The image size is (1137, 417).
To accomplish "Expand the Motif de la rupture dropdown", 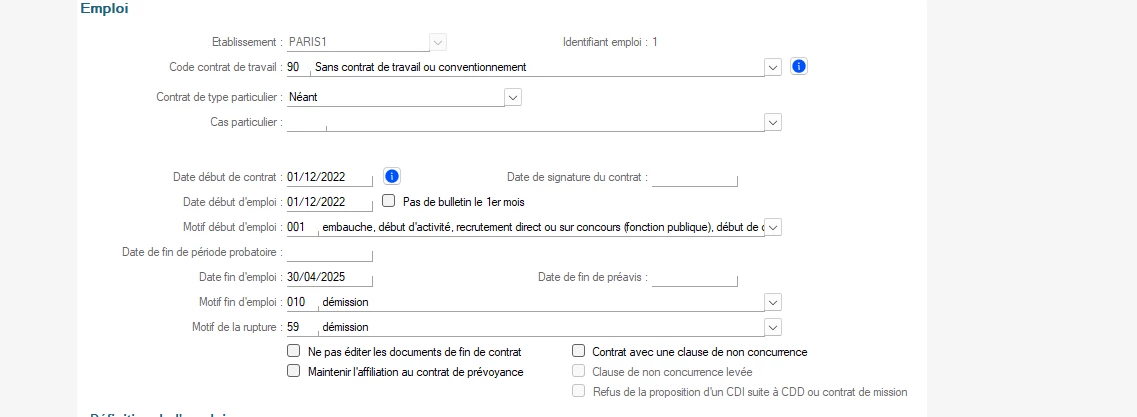I will point(773,327).
